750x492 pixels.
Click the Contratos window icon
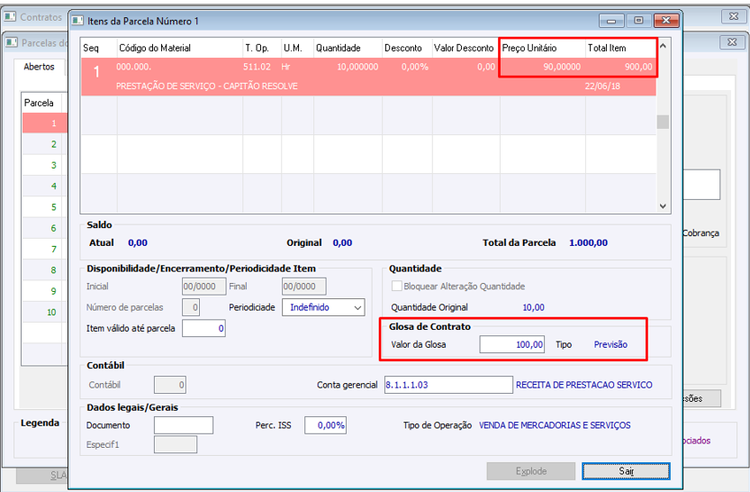10,17
